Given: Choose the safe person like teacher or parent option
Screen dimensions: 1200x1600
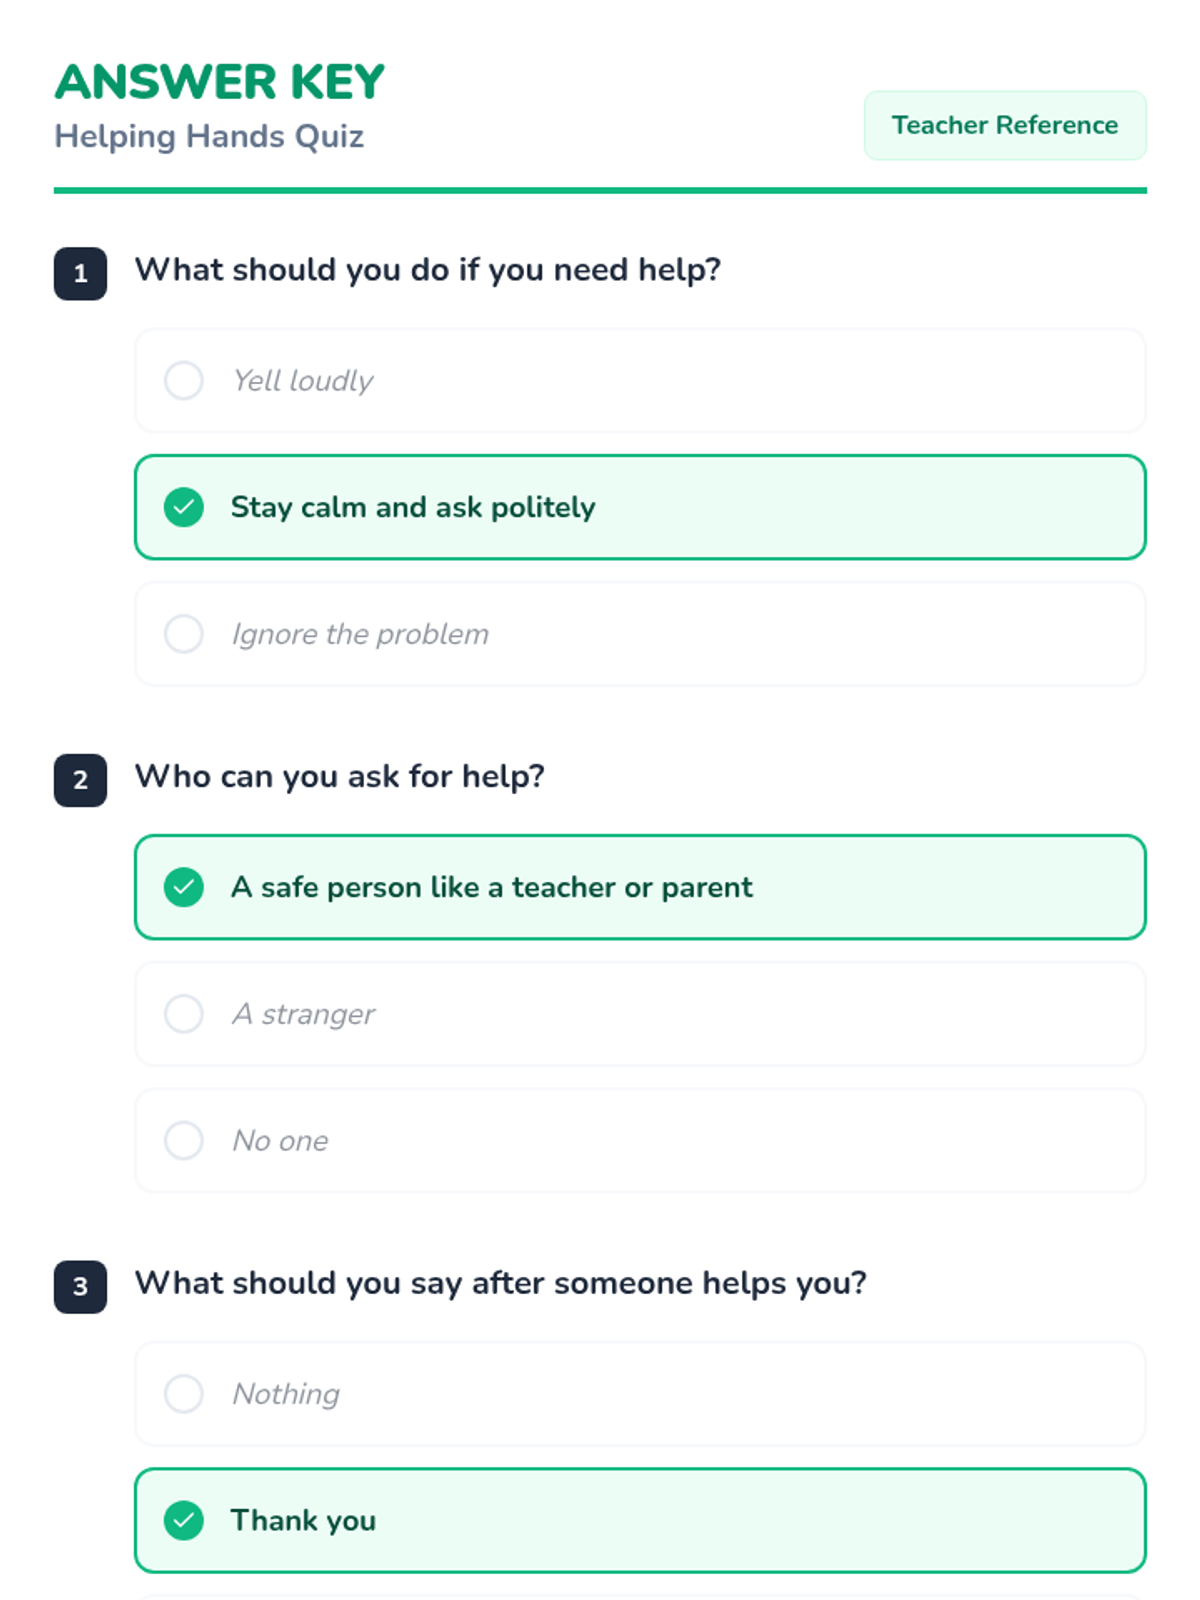Looking at the screenshot, I should tap(640, 887).
